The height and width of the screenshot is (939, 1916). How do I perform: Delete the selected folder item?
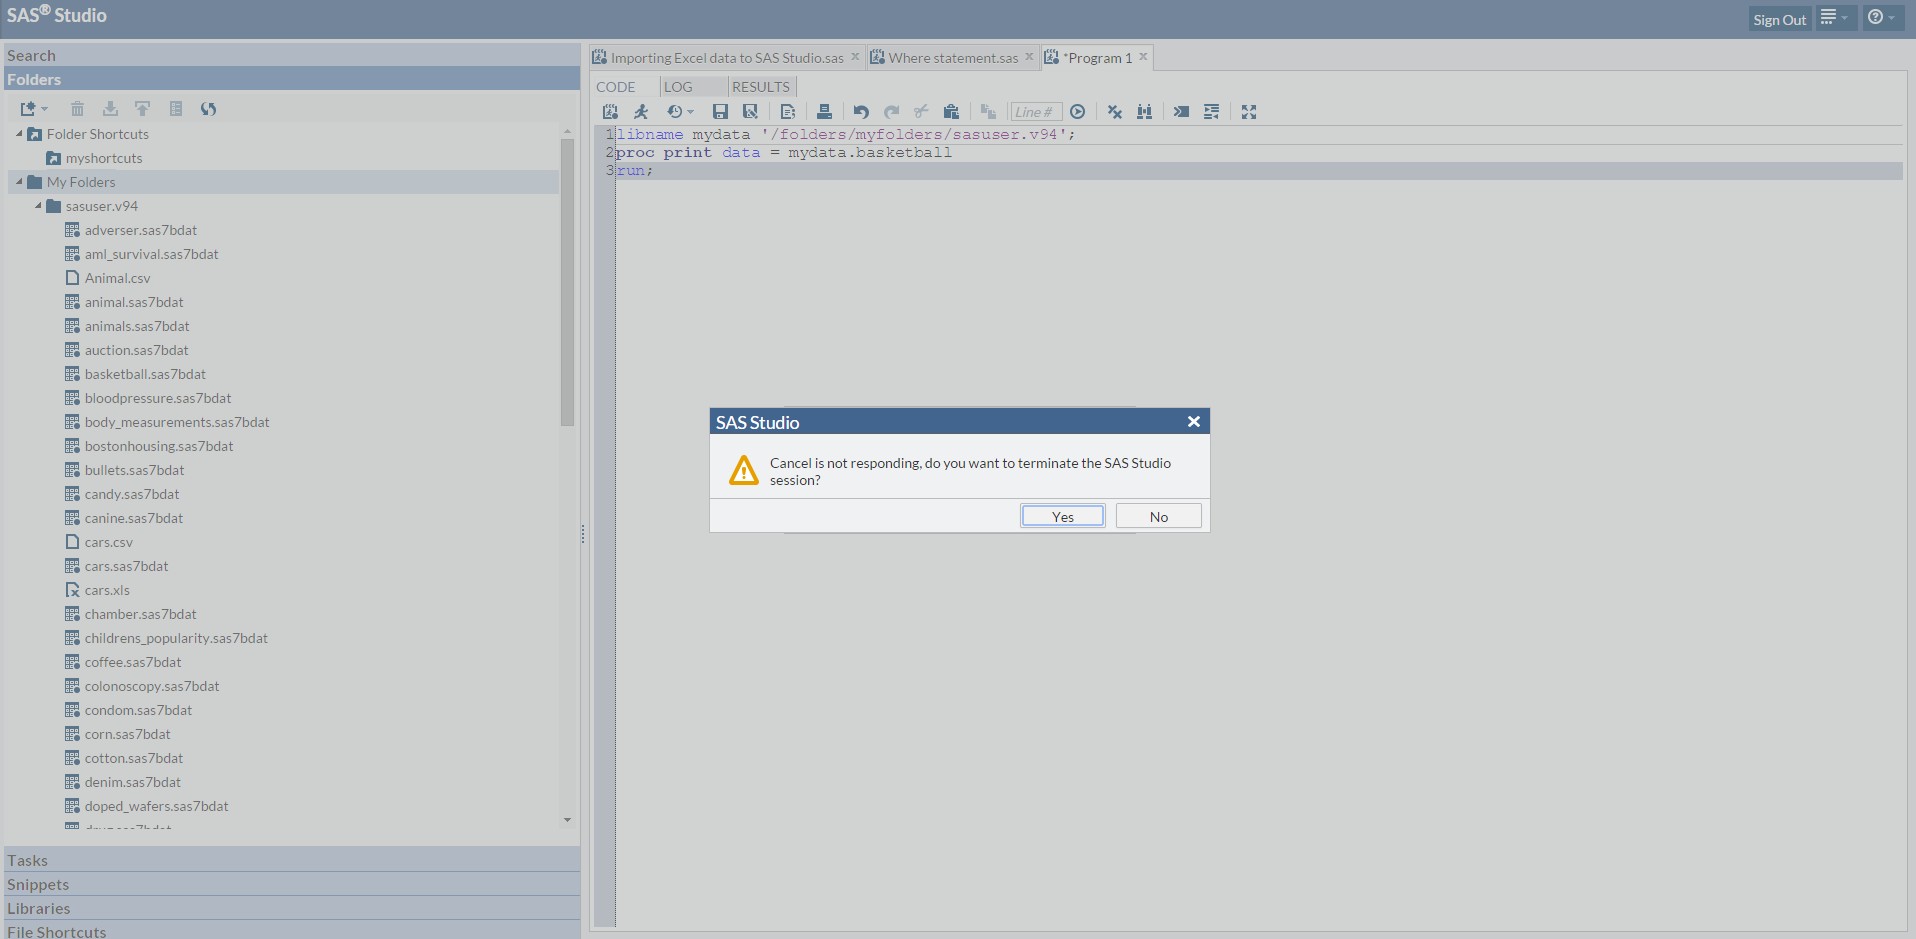coord(77,108)
